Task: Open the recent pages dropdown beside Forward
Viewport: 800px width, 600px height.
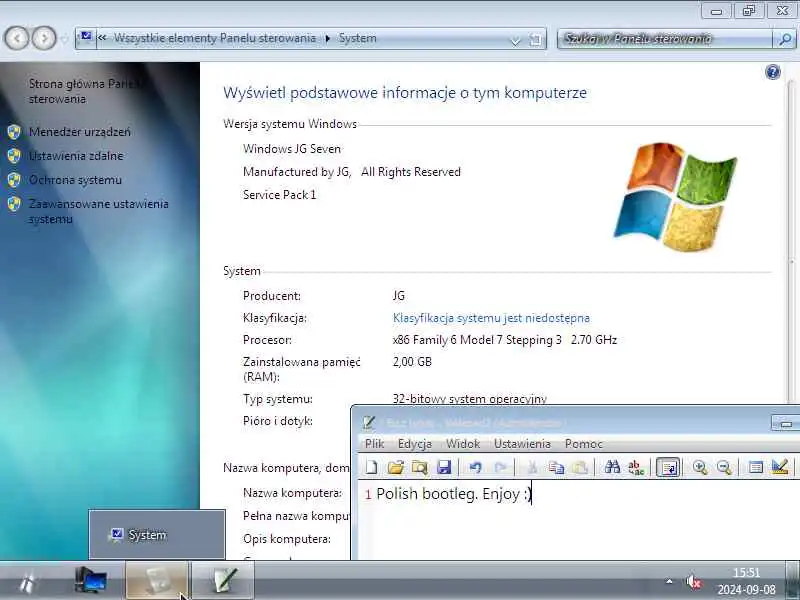Action: [x=64, y=39]
